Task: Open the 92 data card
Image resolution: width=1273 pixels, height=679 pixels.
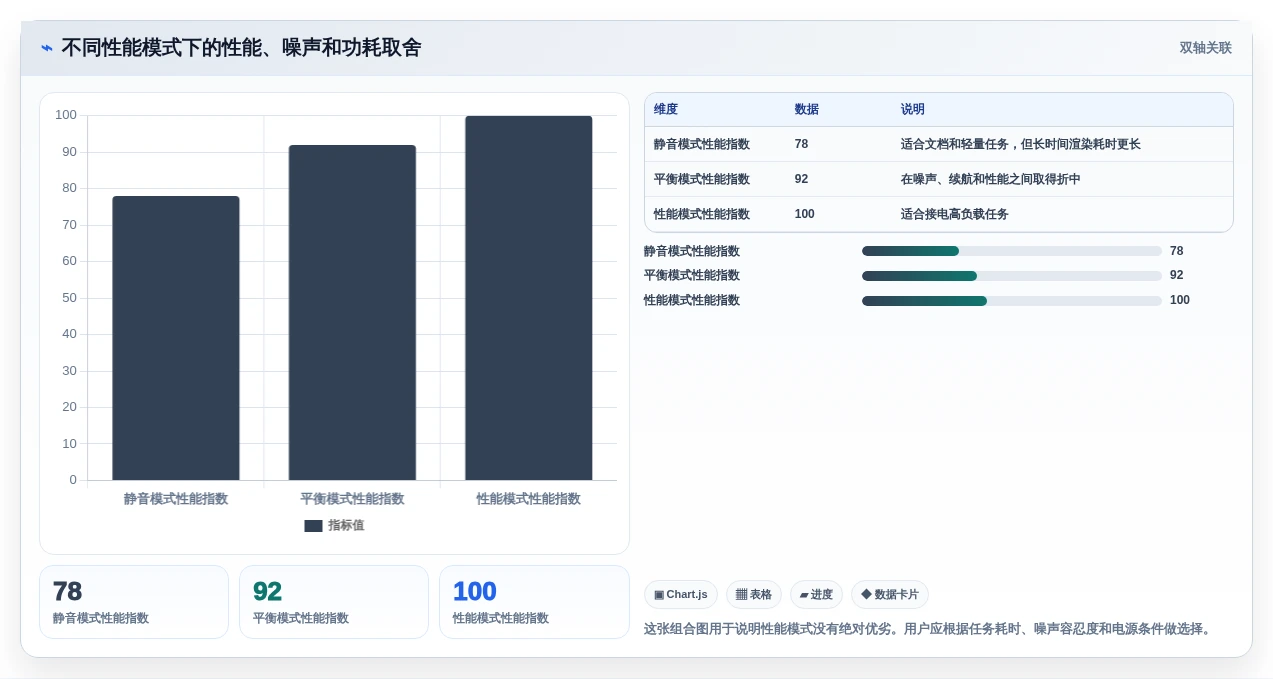Action: tap(334, 602)
